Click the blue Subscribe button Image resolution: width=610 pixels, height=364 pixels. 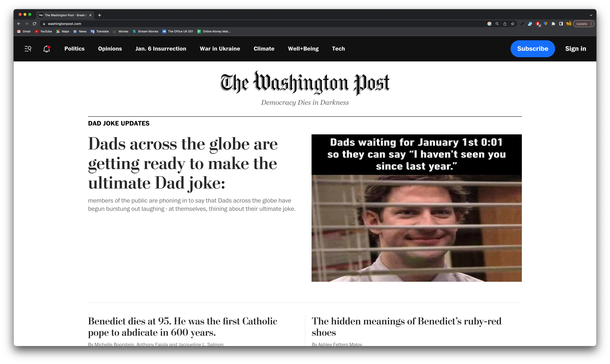point(533,49)
